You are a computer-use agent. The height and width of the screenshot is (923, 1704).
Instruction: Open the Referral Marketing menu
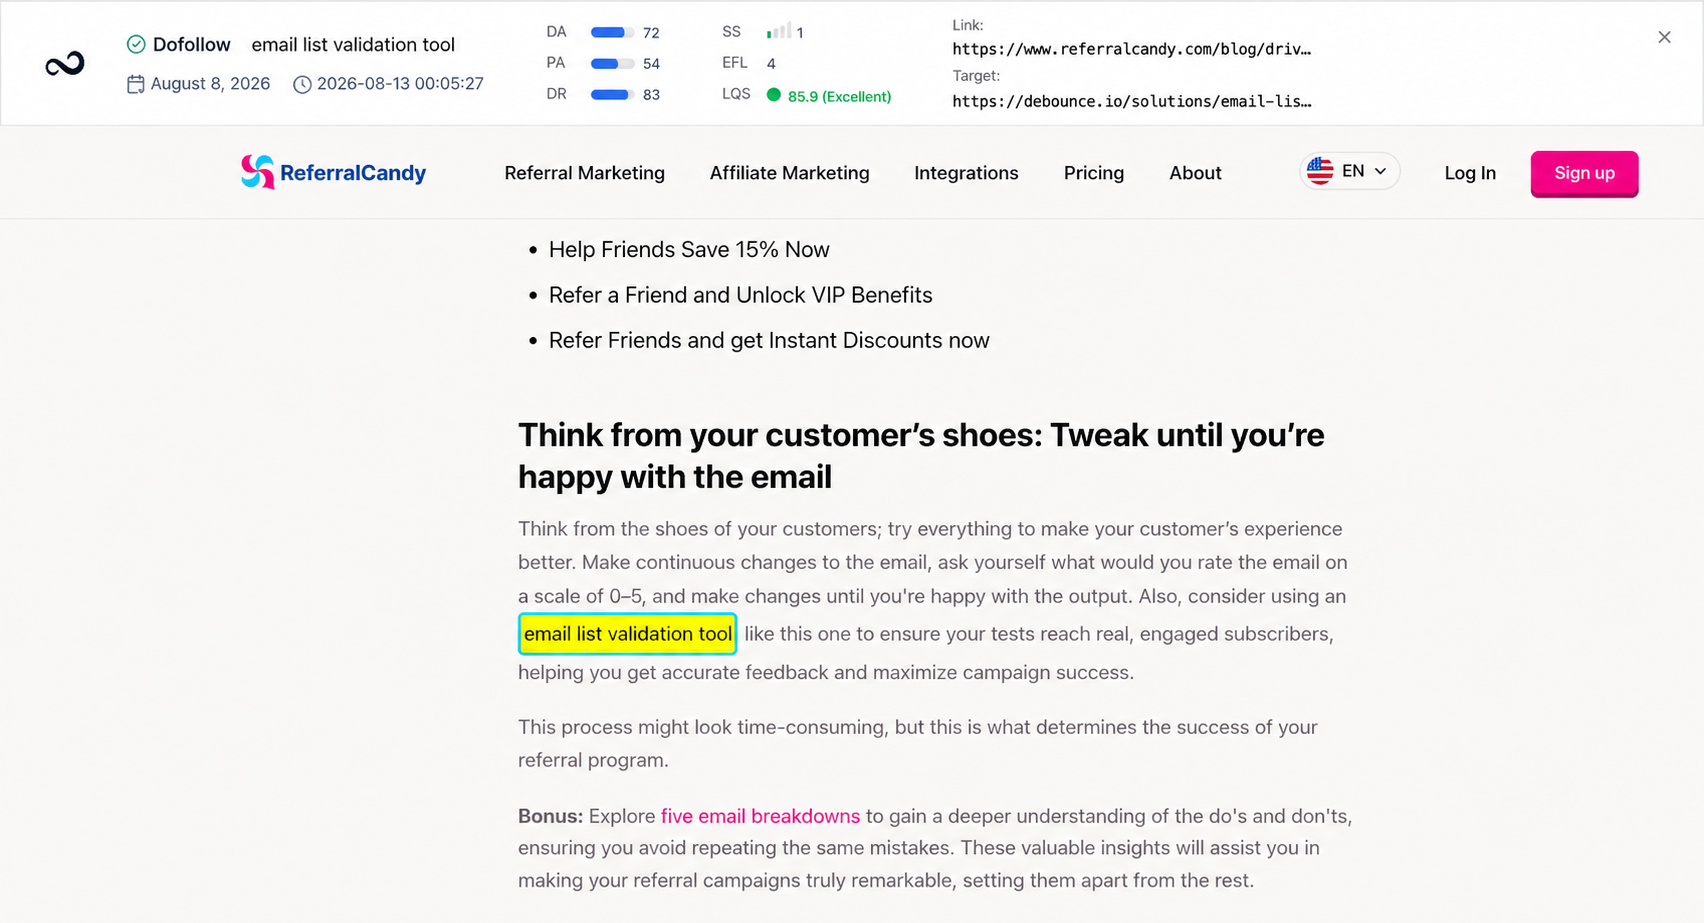[x=584, y=173]
